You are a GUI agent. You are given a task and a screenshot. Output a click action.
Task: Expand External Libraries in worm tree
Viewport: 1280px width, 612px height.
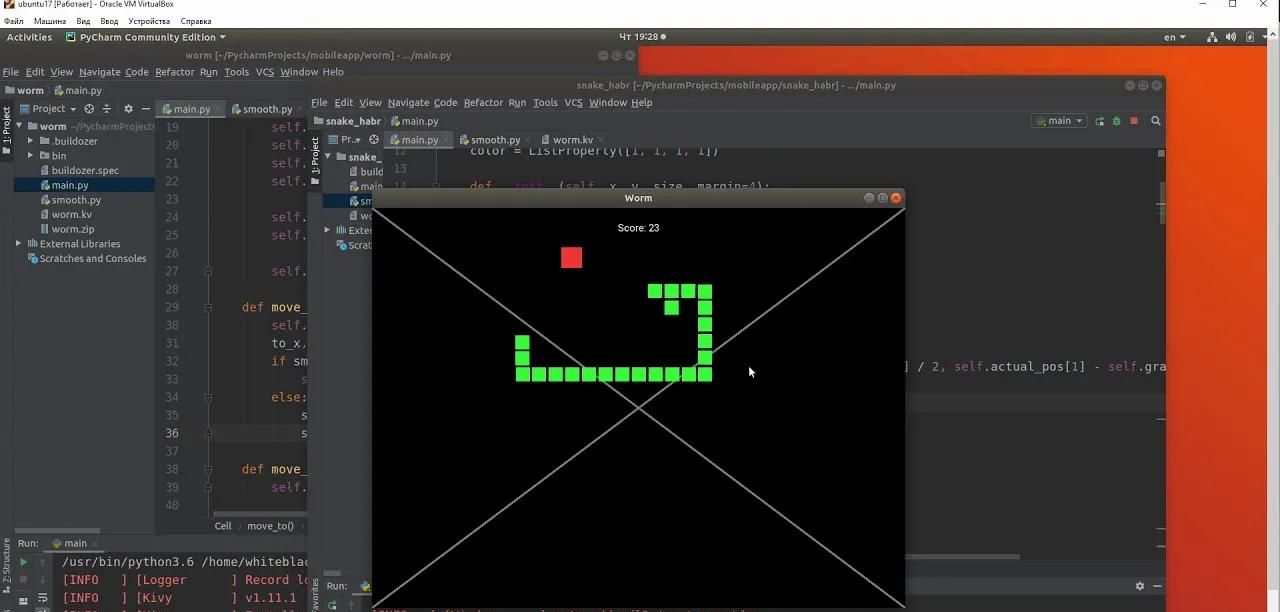(x=19, y=244)
